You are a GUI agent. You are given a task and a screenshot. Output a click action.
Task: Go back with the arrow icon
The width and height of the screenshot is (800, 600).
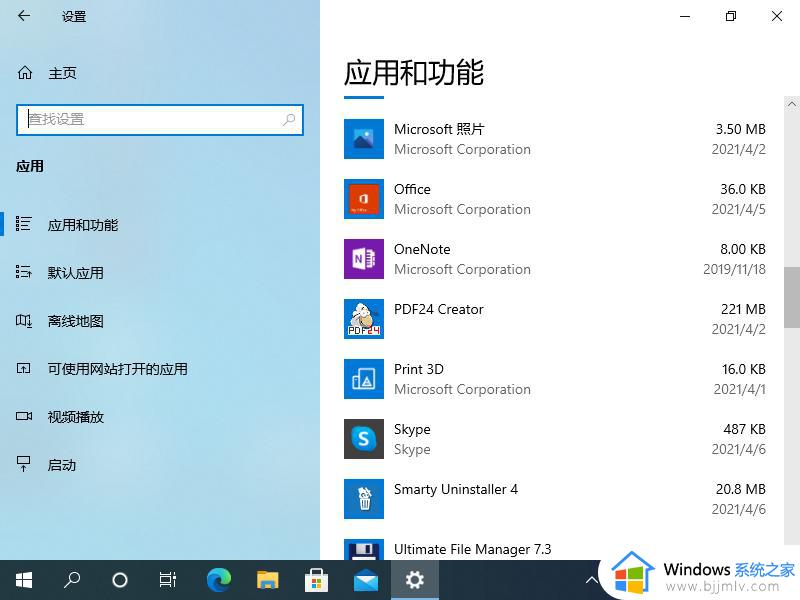[24, 16]
